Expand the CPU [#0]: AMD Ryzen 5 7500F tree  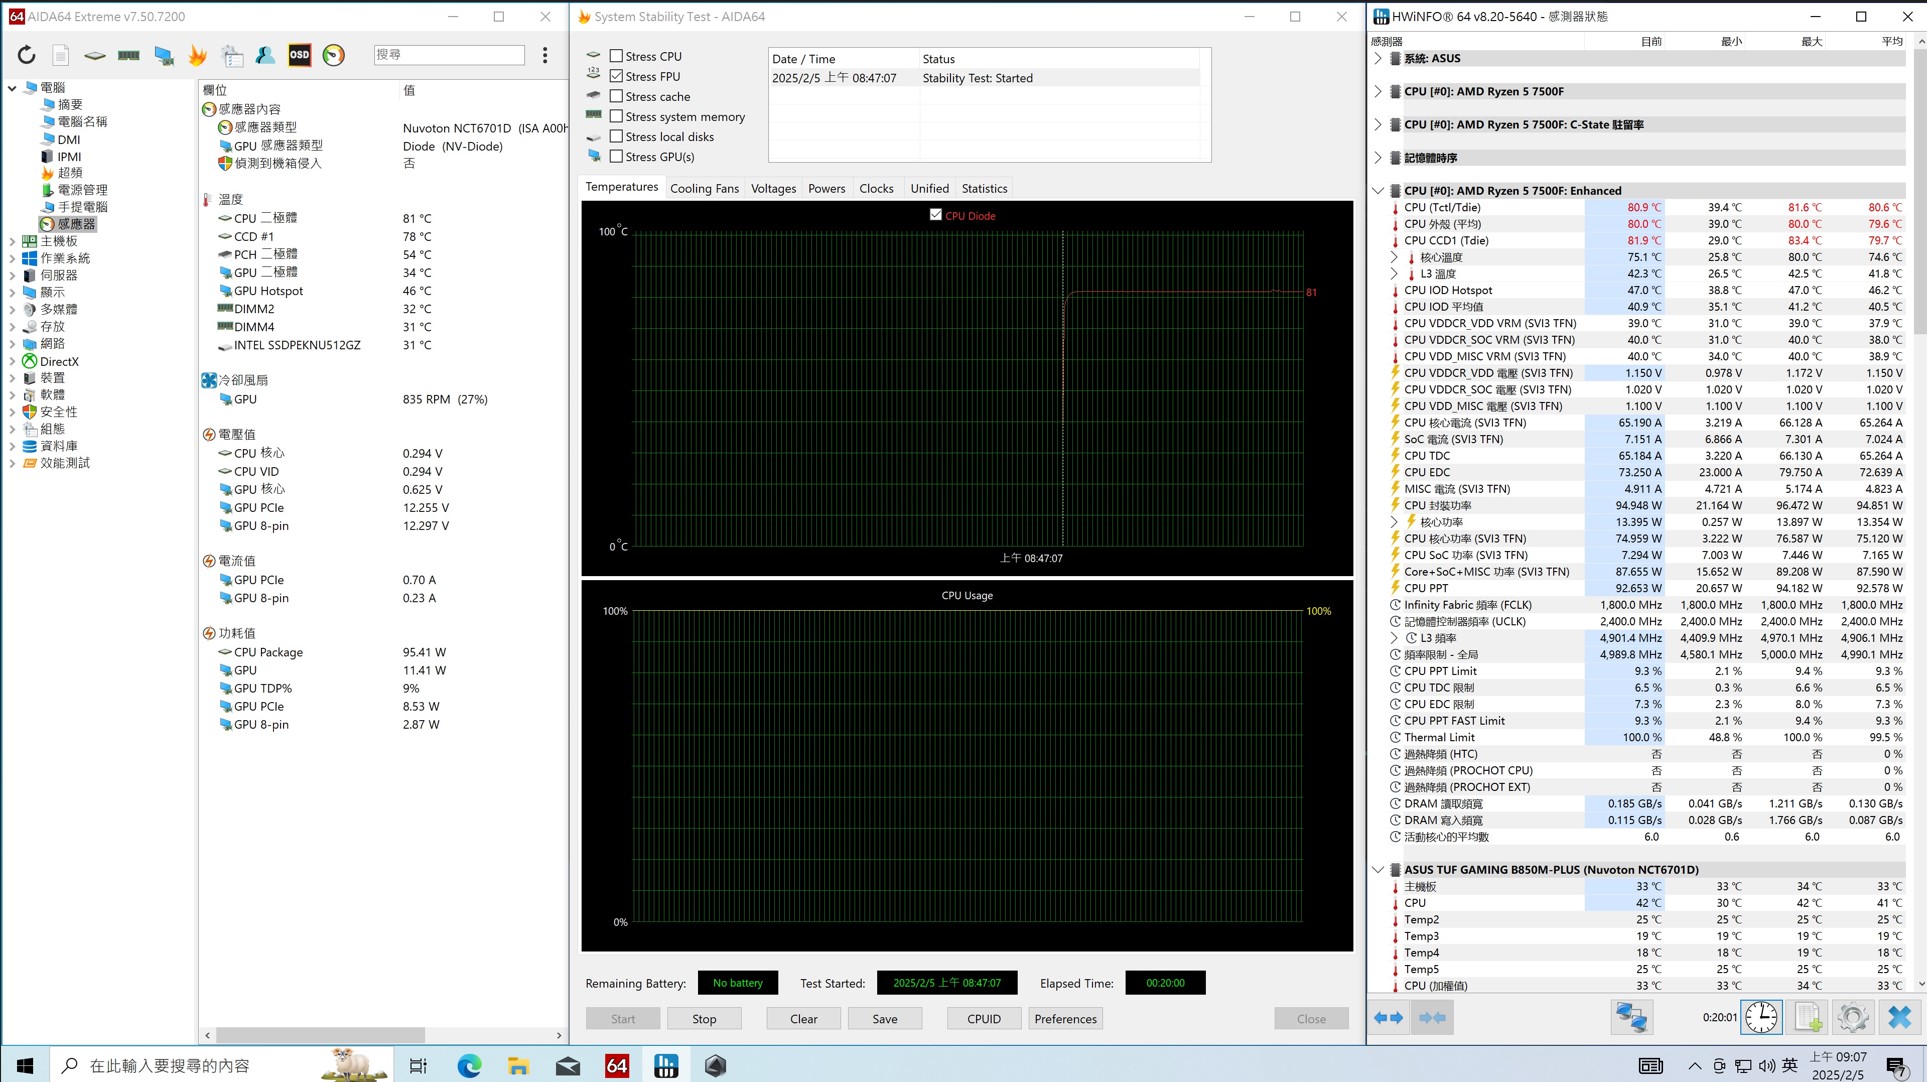[x=1376, y=91]
